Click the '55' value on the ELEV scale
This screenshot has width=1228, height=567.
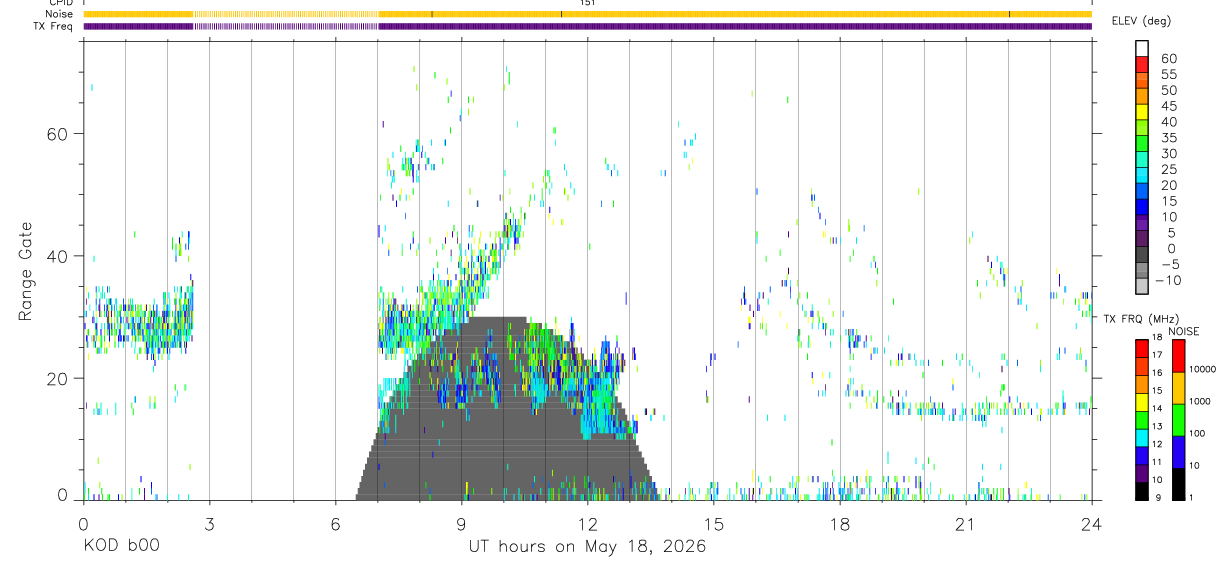click(x=1169, y=74)
